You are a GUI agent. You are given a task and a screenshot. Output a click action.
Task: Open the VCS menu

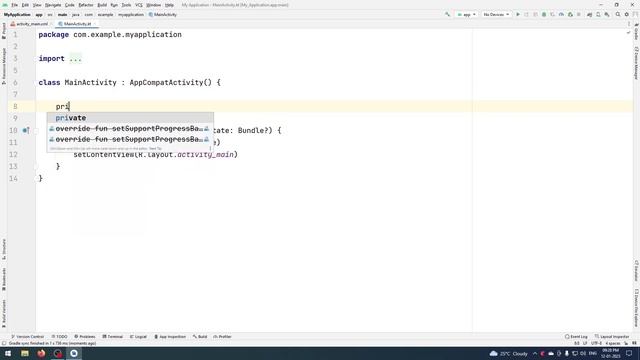pyautogui.click(x=139, y=5)
